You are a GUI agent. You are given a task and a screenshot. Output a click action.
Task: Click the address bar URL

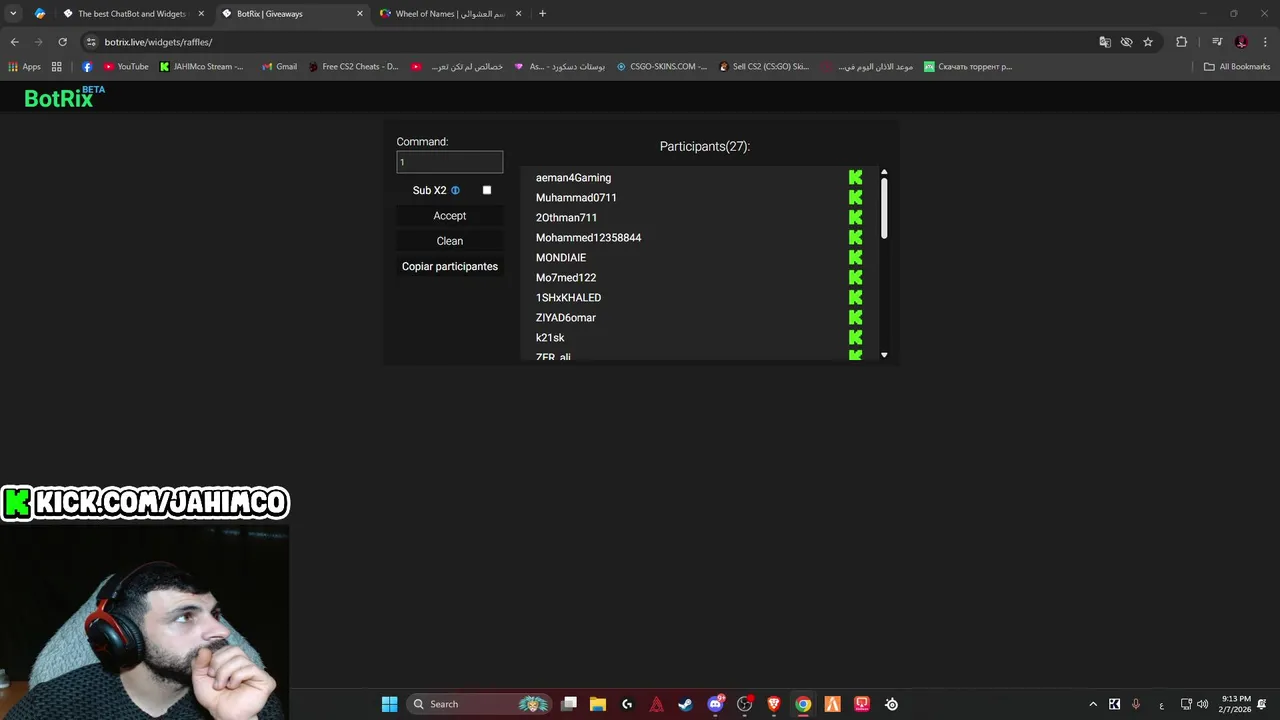[x=158, y=42]
